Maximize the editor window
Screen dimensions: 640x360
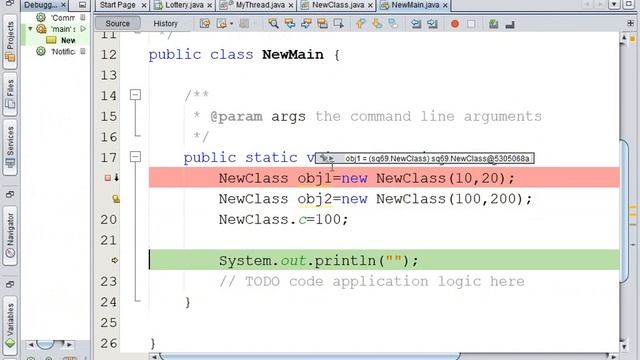click(x=629, y=5)
